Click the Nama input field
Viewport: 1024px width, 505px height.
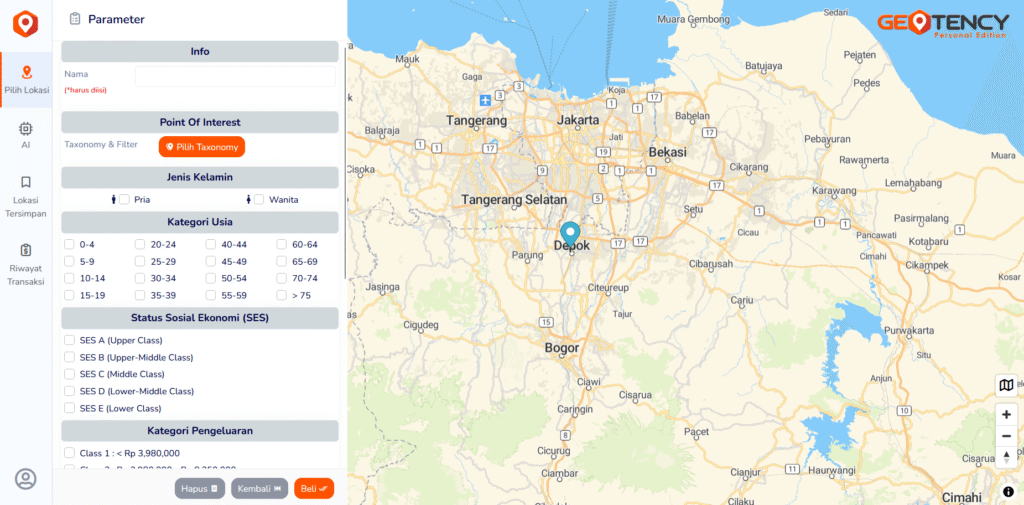235,76
